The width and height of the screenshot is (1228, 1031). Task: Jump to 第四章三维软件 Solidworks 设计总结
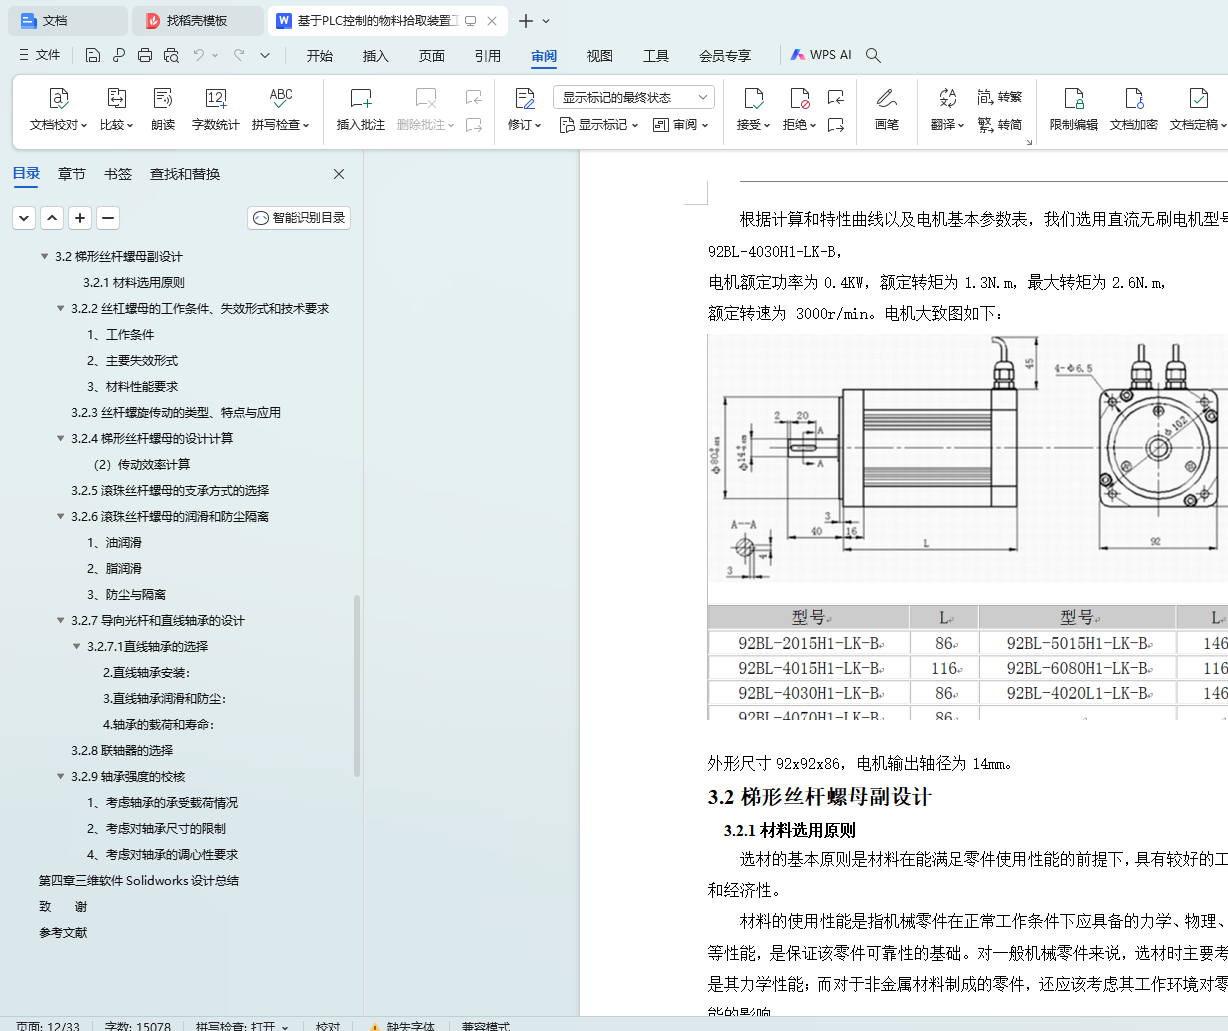pos(139,881)
